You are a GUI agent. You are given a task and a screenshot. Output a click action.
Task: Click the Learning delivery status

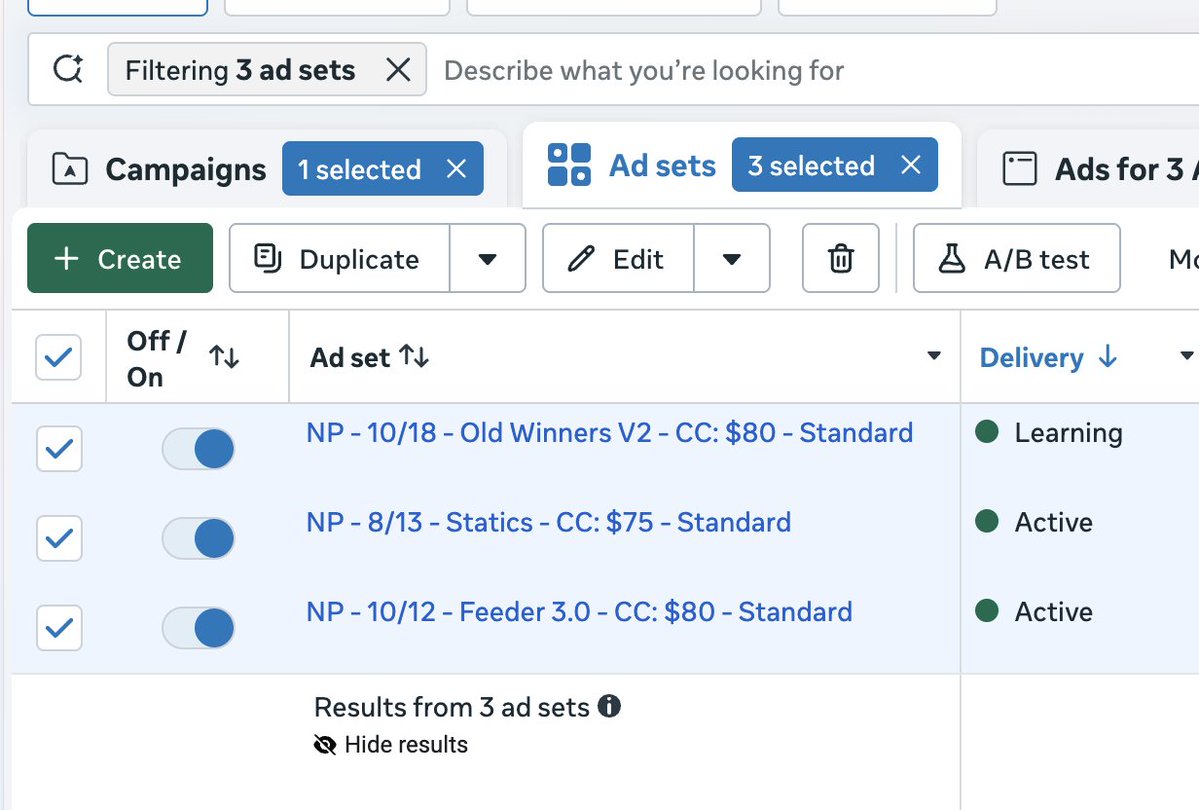pyautogui.click(x=1068, y=433)
